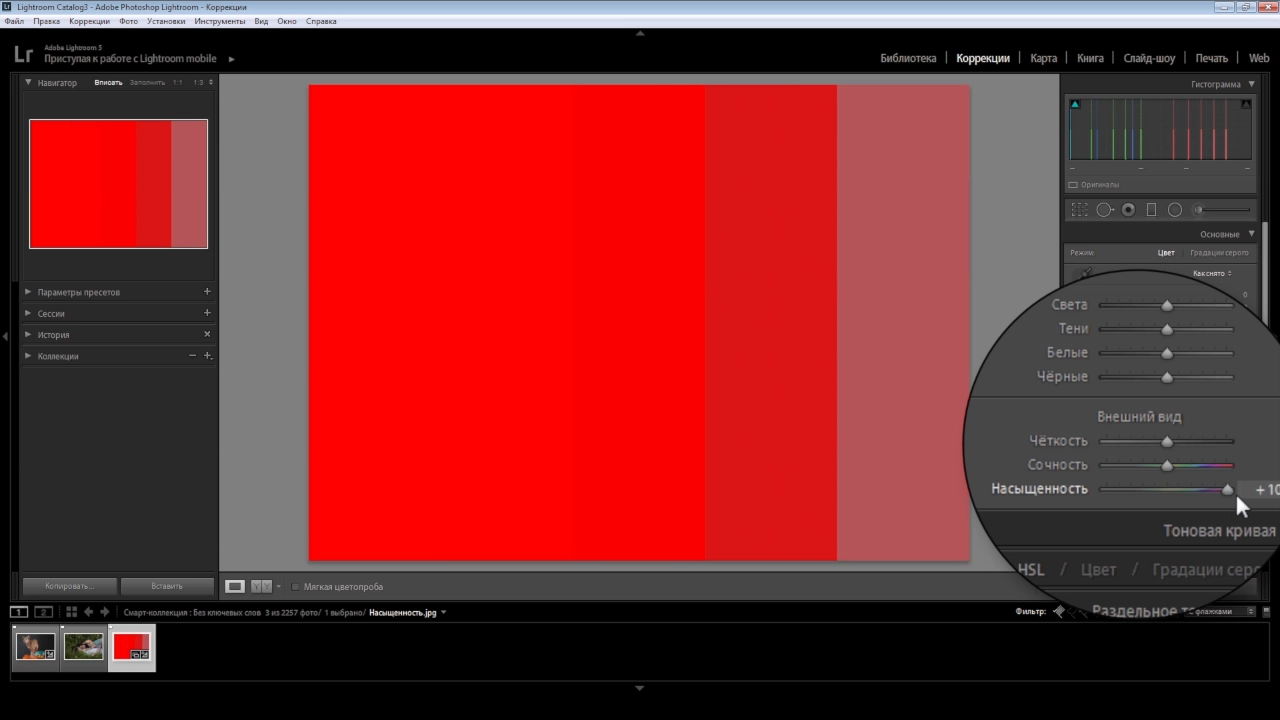Open Before/After view options arrow
This screenshot has width=1280, height=720.
tap(279, 587)
